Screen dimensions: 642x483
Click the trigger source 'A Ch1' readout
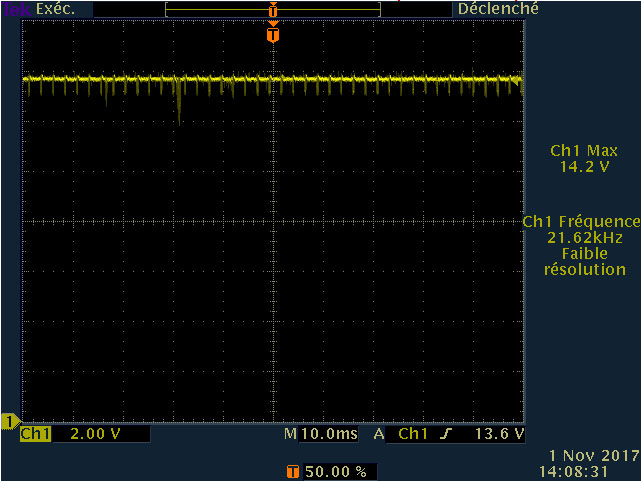(x=401, y=434)
